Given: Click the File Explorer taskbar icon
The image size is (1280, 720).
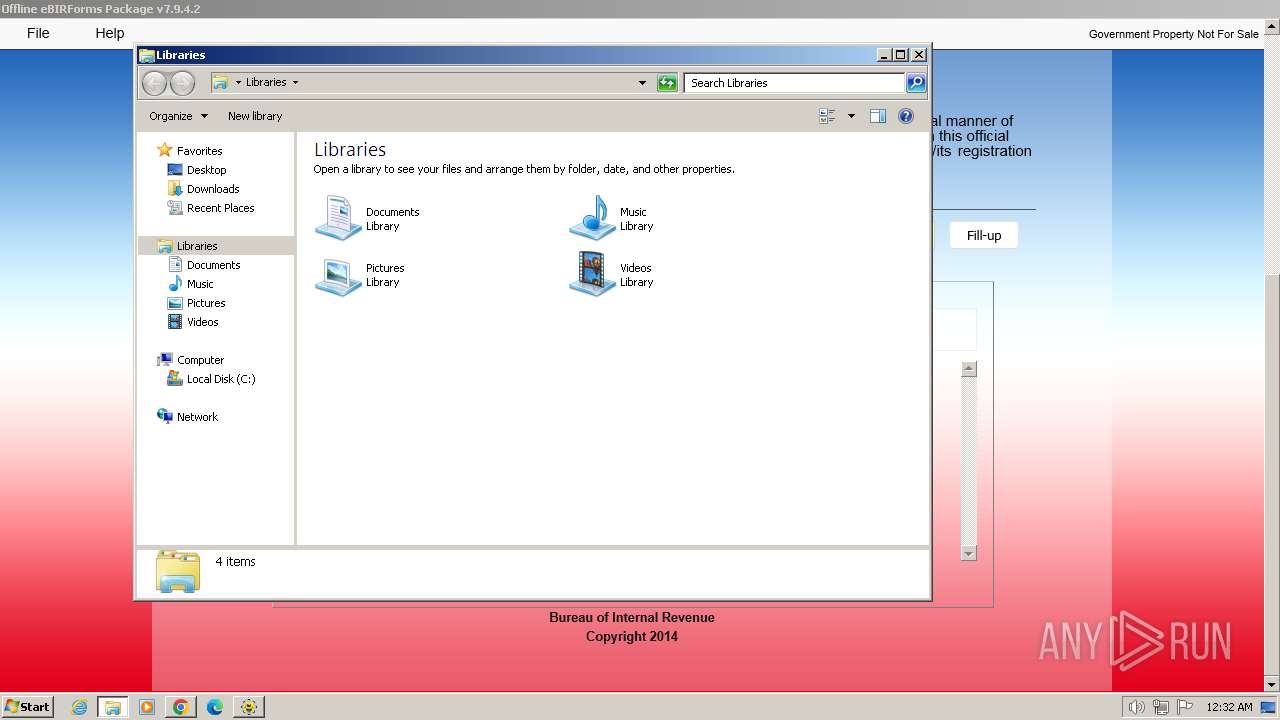Looking at the screenshot, I should (x=113, y=707).
